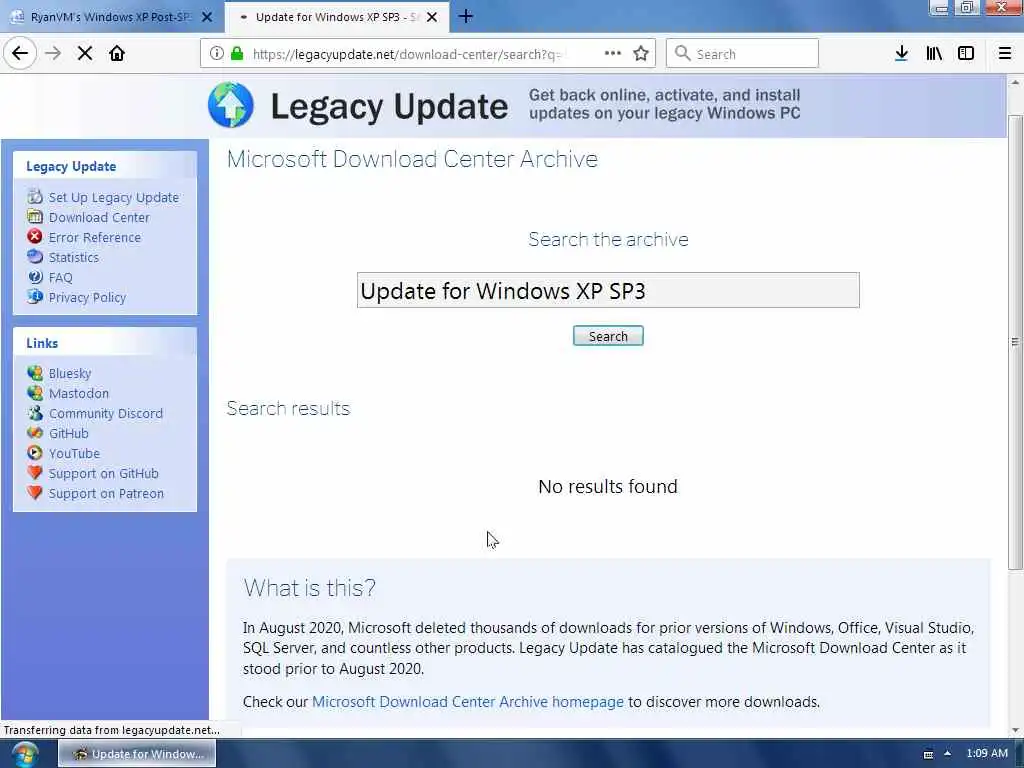The image size is (1024, 768).
Task: Click the Set Up Legacy Update icon
Action: tap(35, 197)
